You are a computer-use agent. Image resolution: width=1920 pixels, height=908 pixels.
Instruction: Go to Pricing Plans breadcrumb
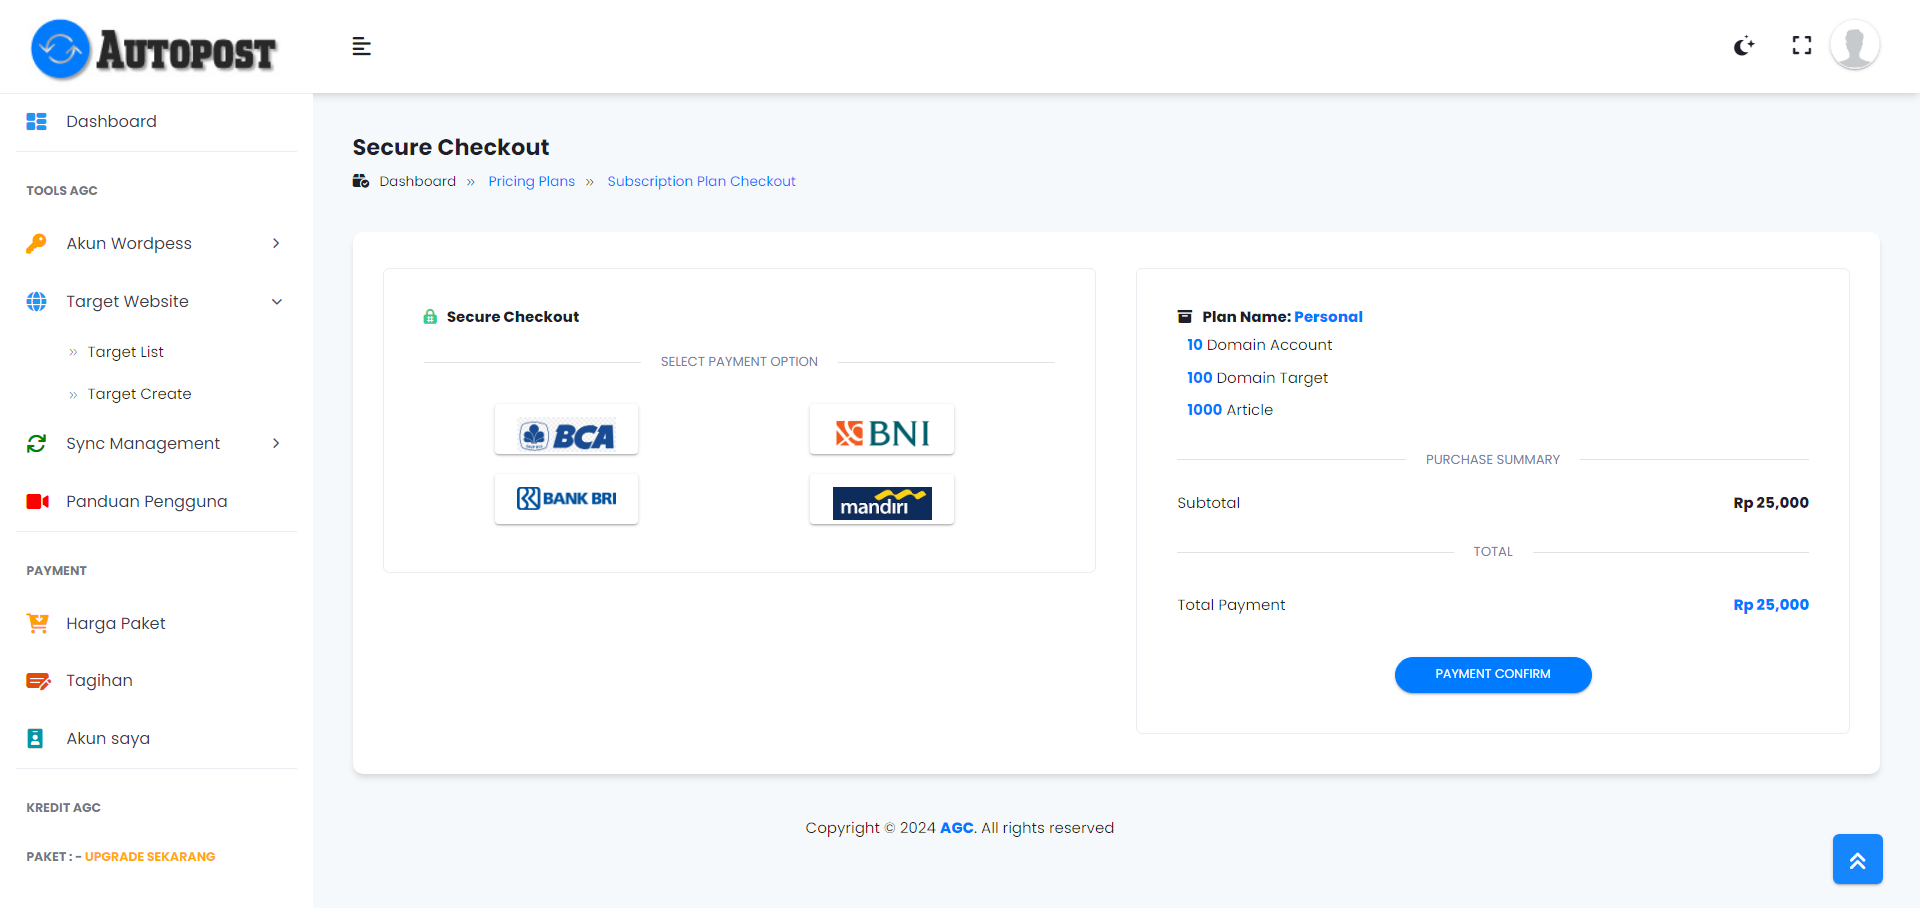pos(531,181)
